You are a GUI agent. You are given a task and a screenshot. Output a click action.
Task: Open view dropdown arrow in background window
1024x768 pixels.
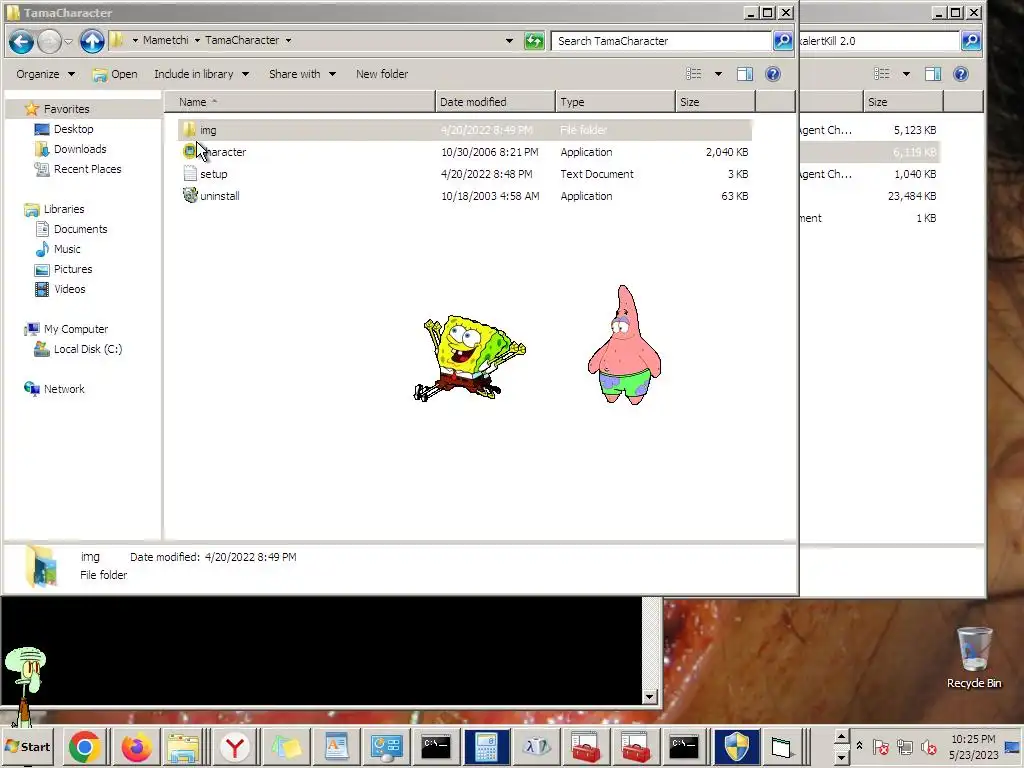click(906, 74)
